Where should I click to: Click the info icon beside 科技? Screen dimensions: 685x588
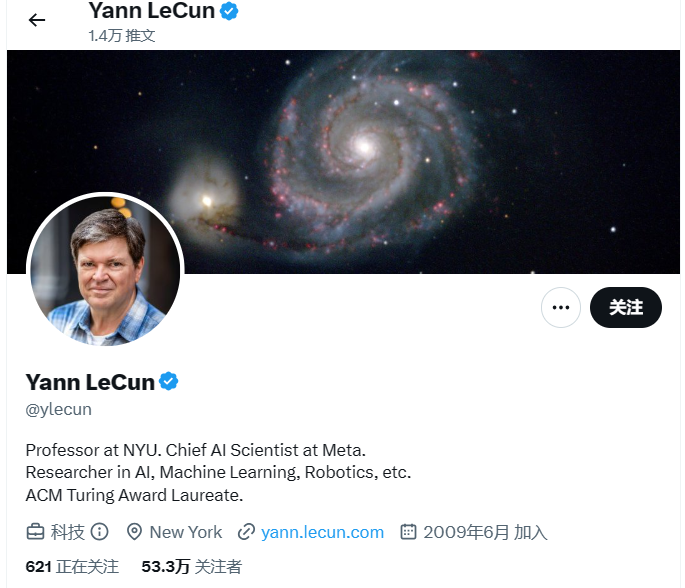[100, 532]
